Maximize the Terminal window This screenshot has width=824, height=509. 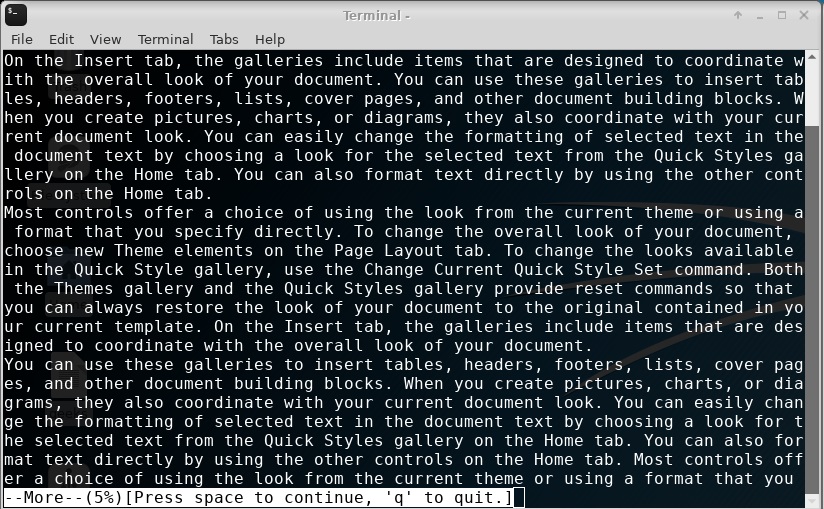pyautogui.click(x=782, y=15)
